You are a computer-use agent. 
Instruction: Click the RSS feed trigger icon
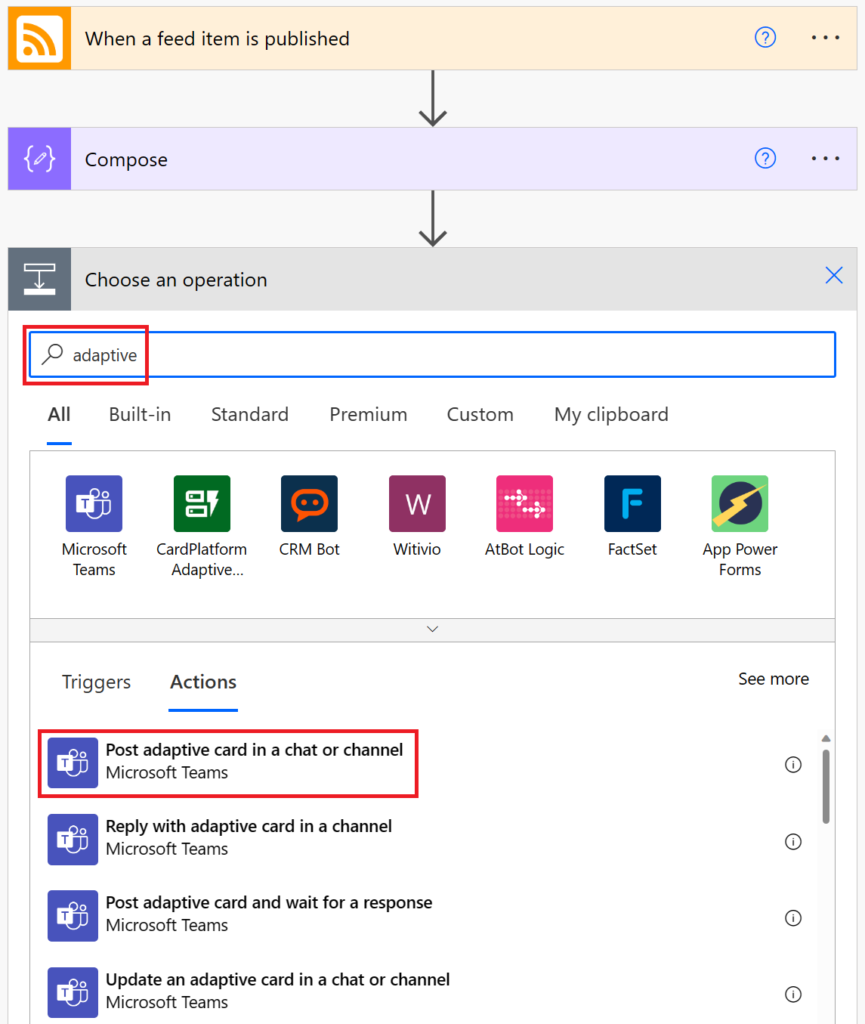[x=38, y=38]
